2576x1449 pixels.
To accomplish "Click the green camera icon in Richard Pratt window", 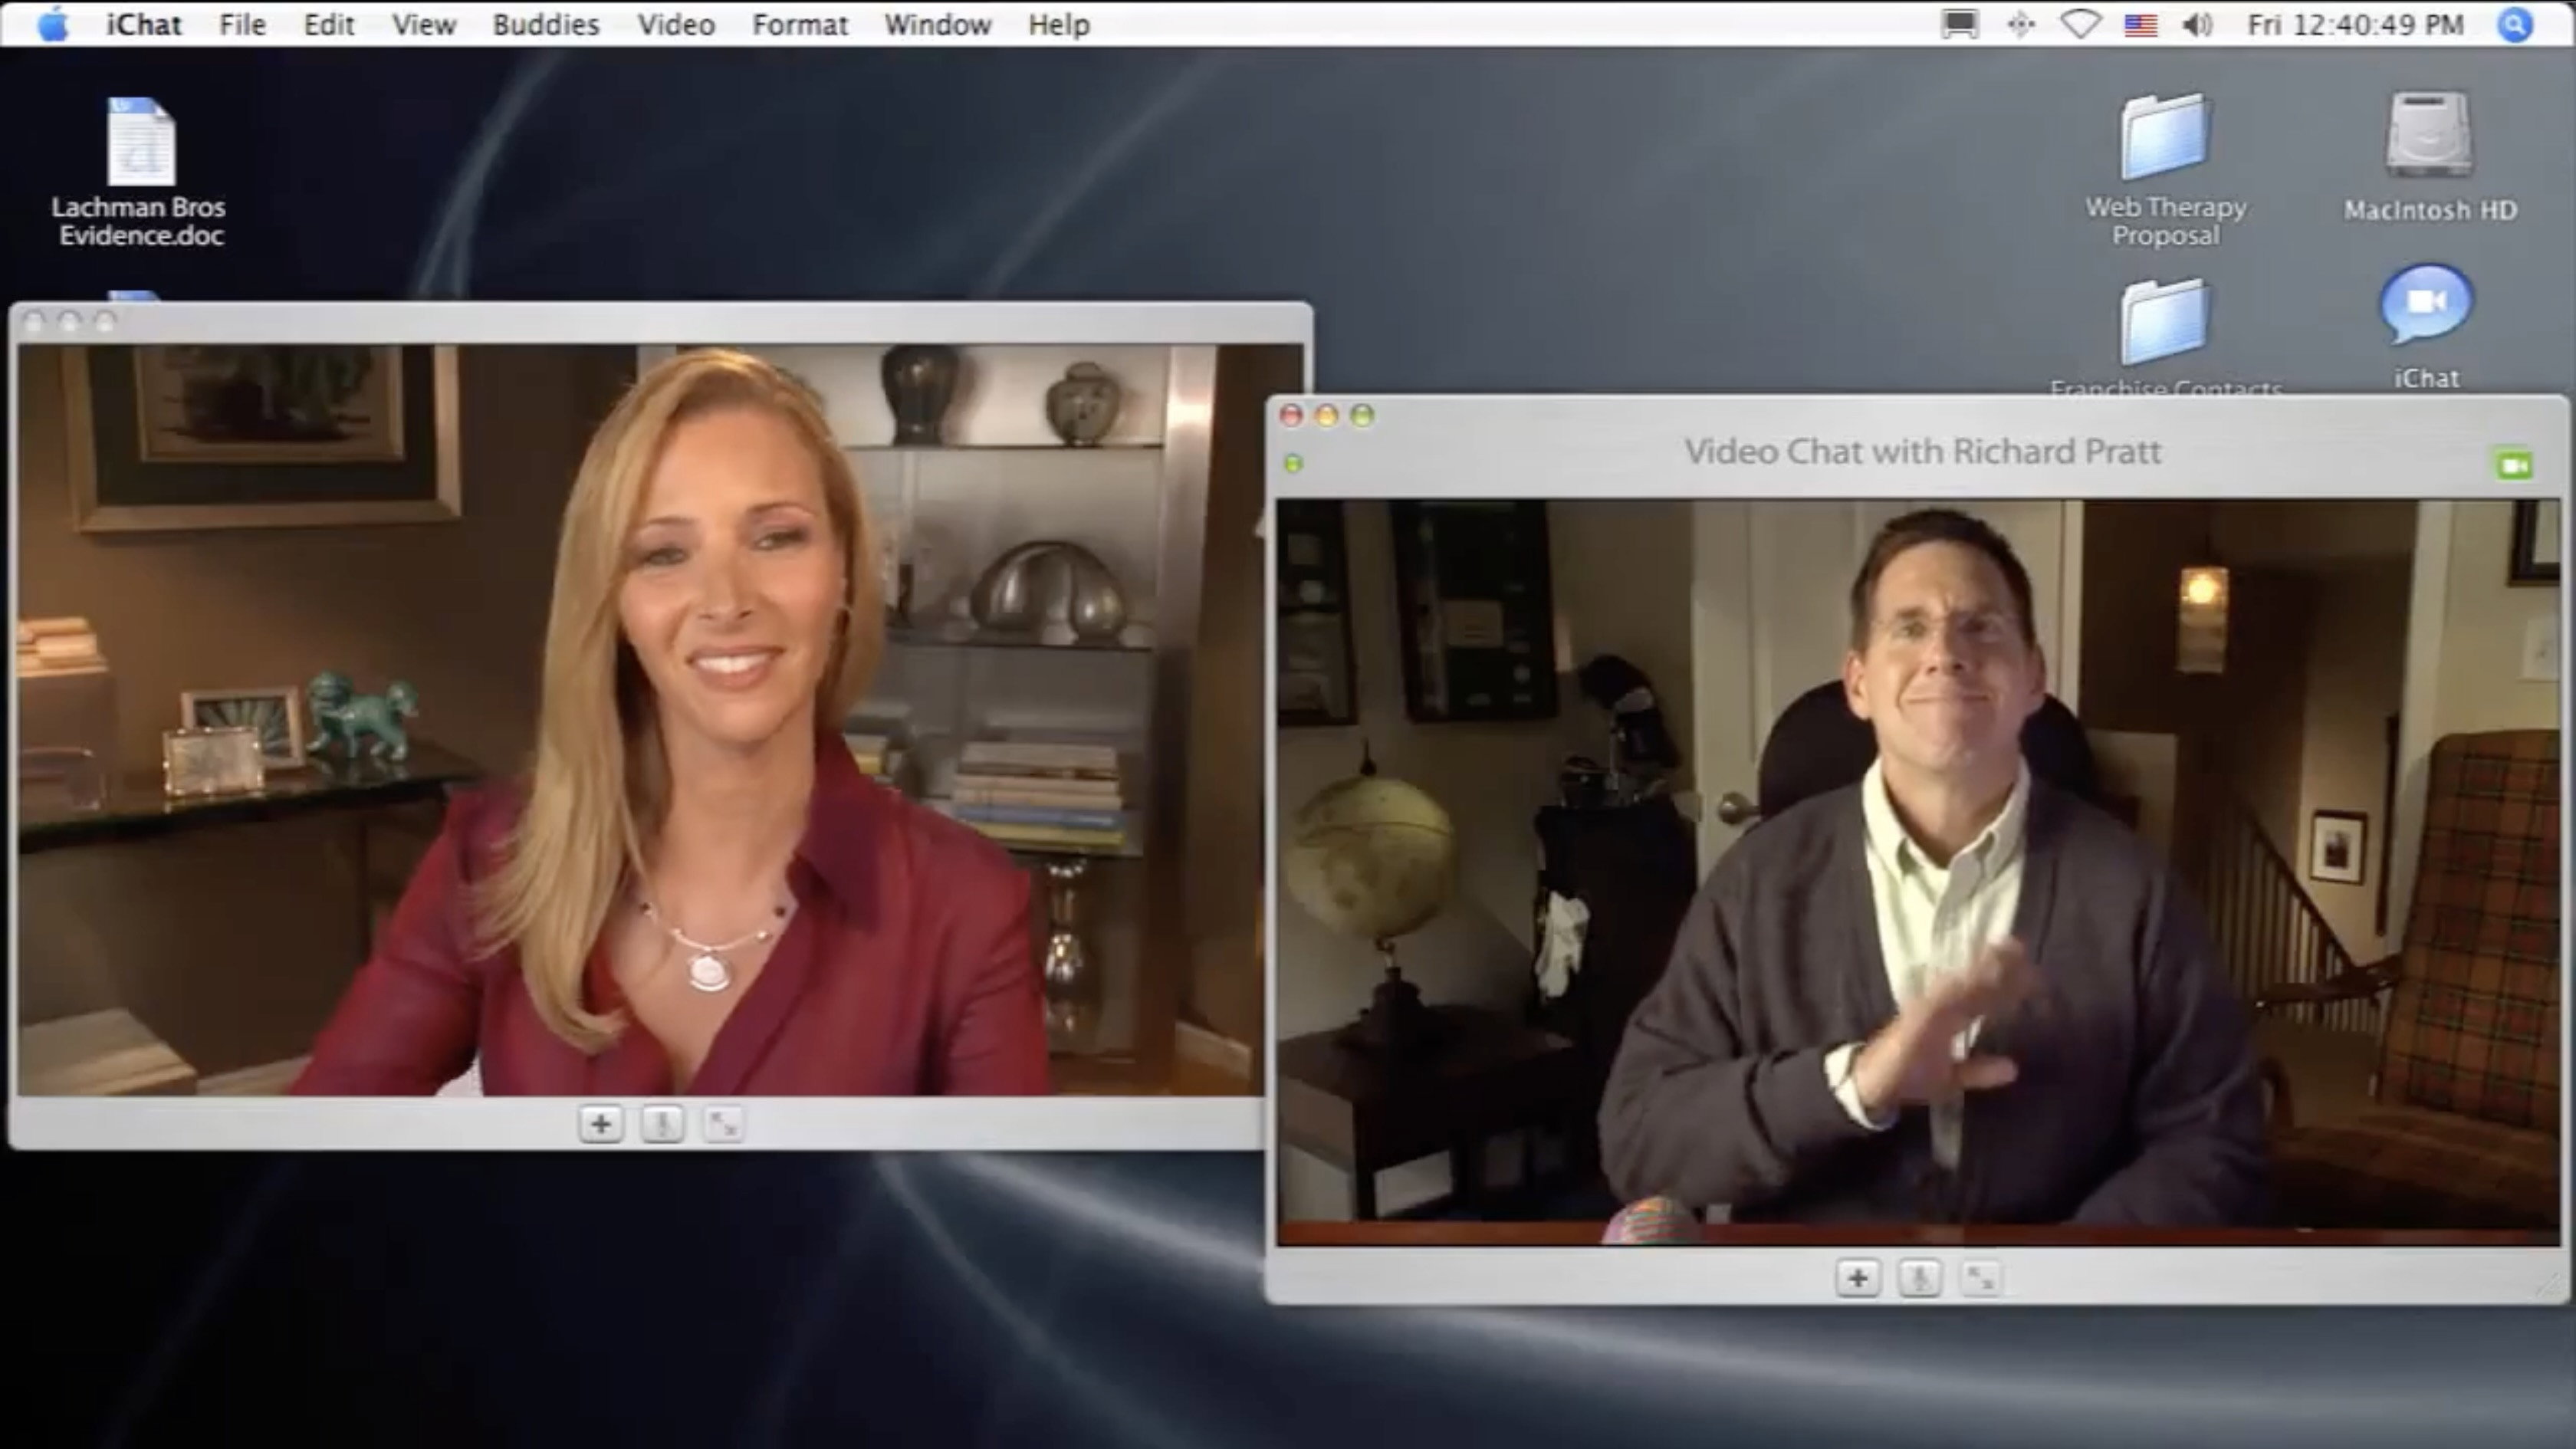I will click(x=2514, y=465).
